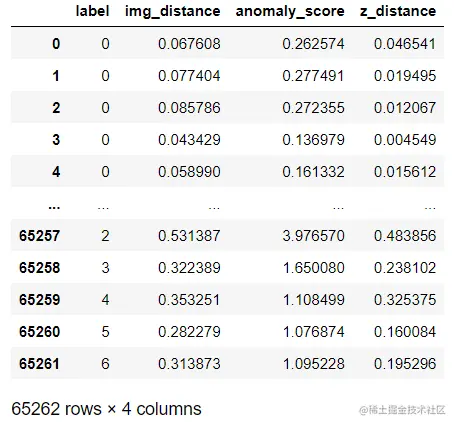Click row index 65257
The image size is (458, 428).
40,236
